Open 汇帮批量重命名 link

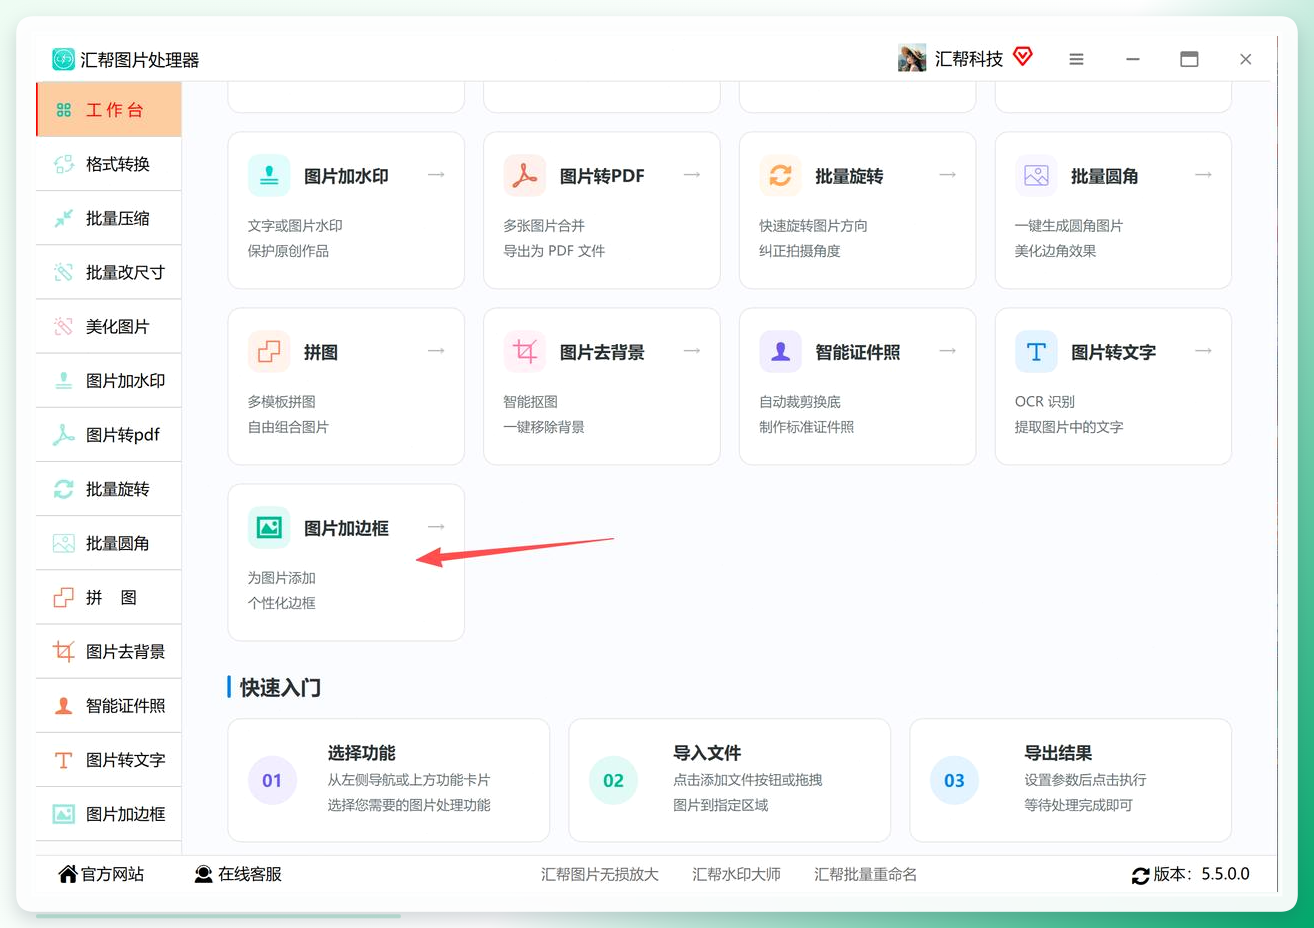tap(865, 874)
